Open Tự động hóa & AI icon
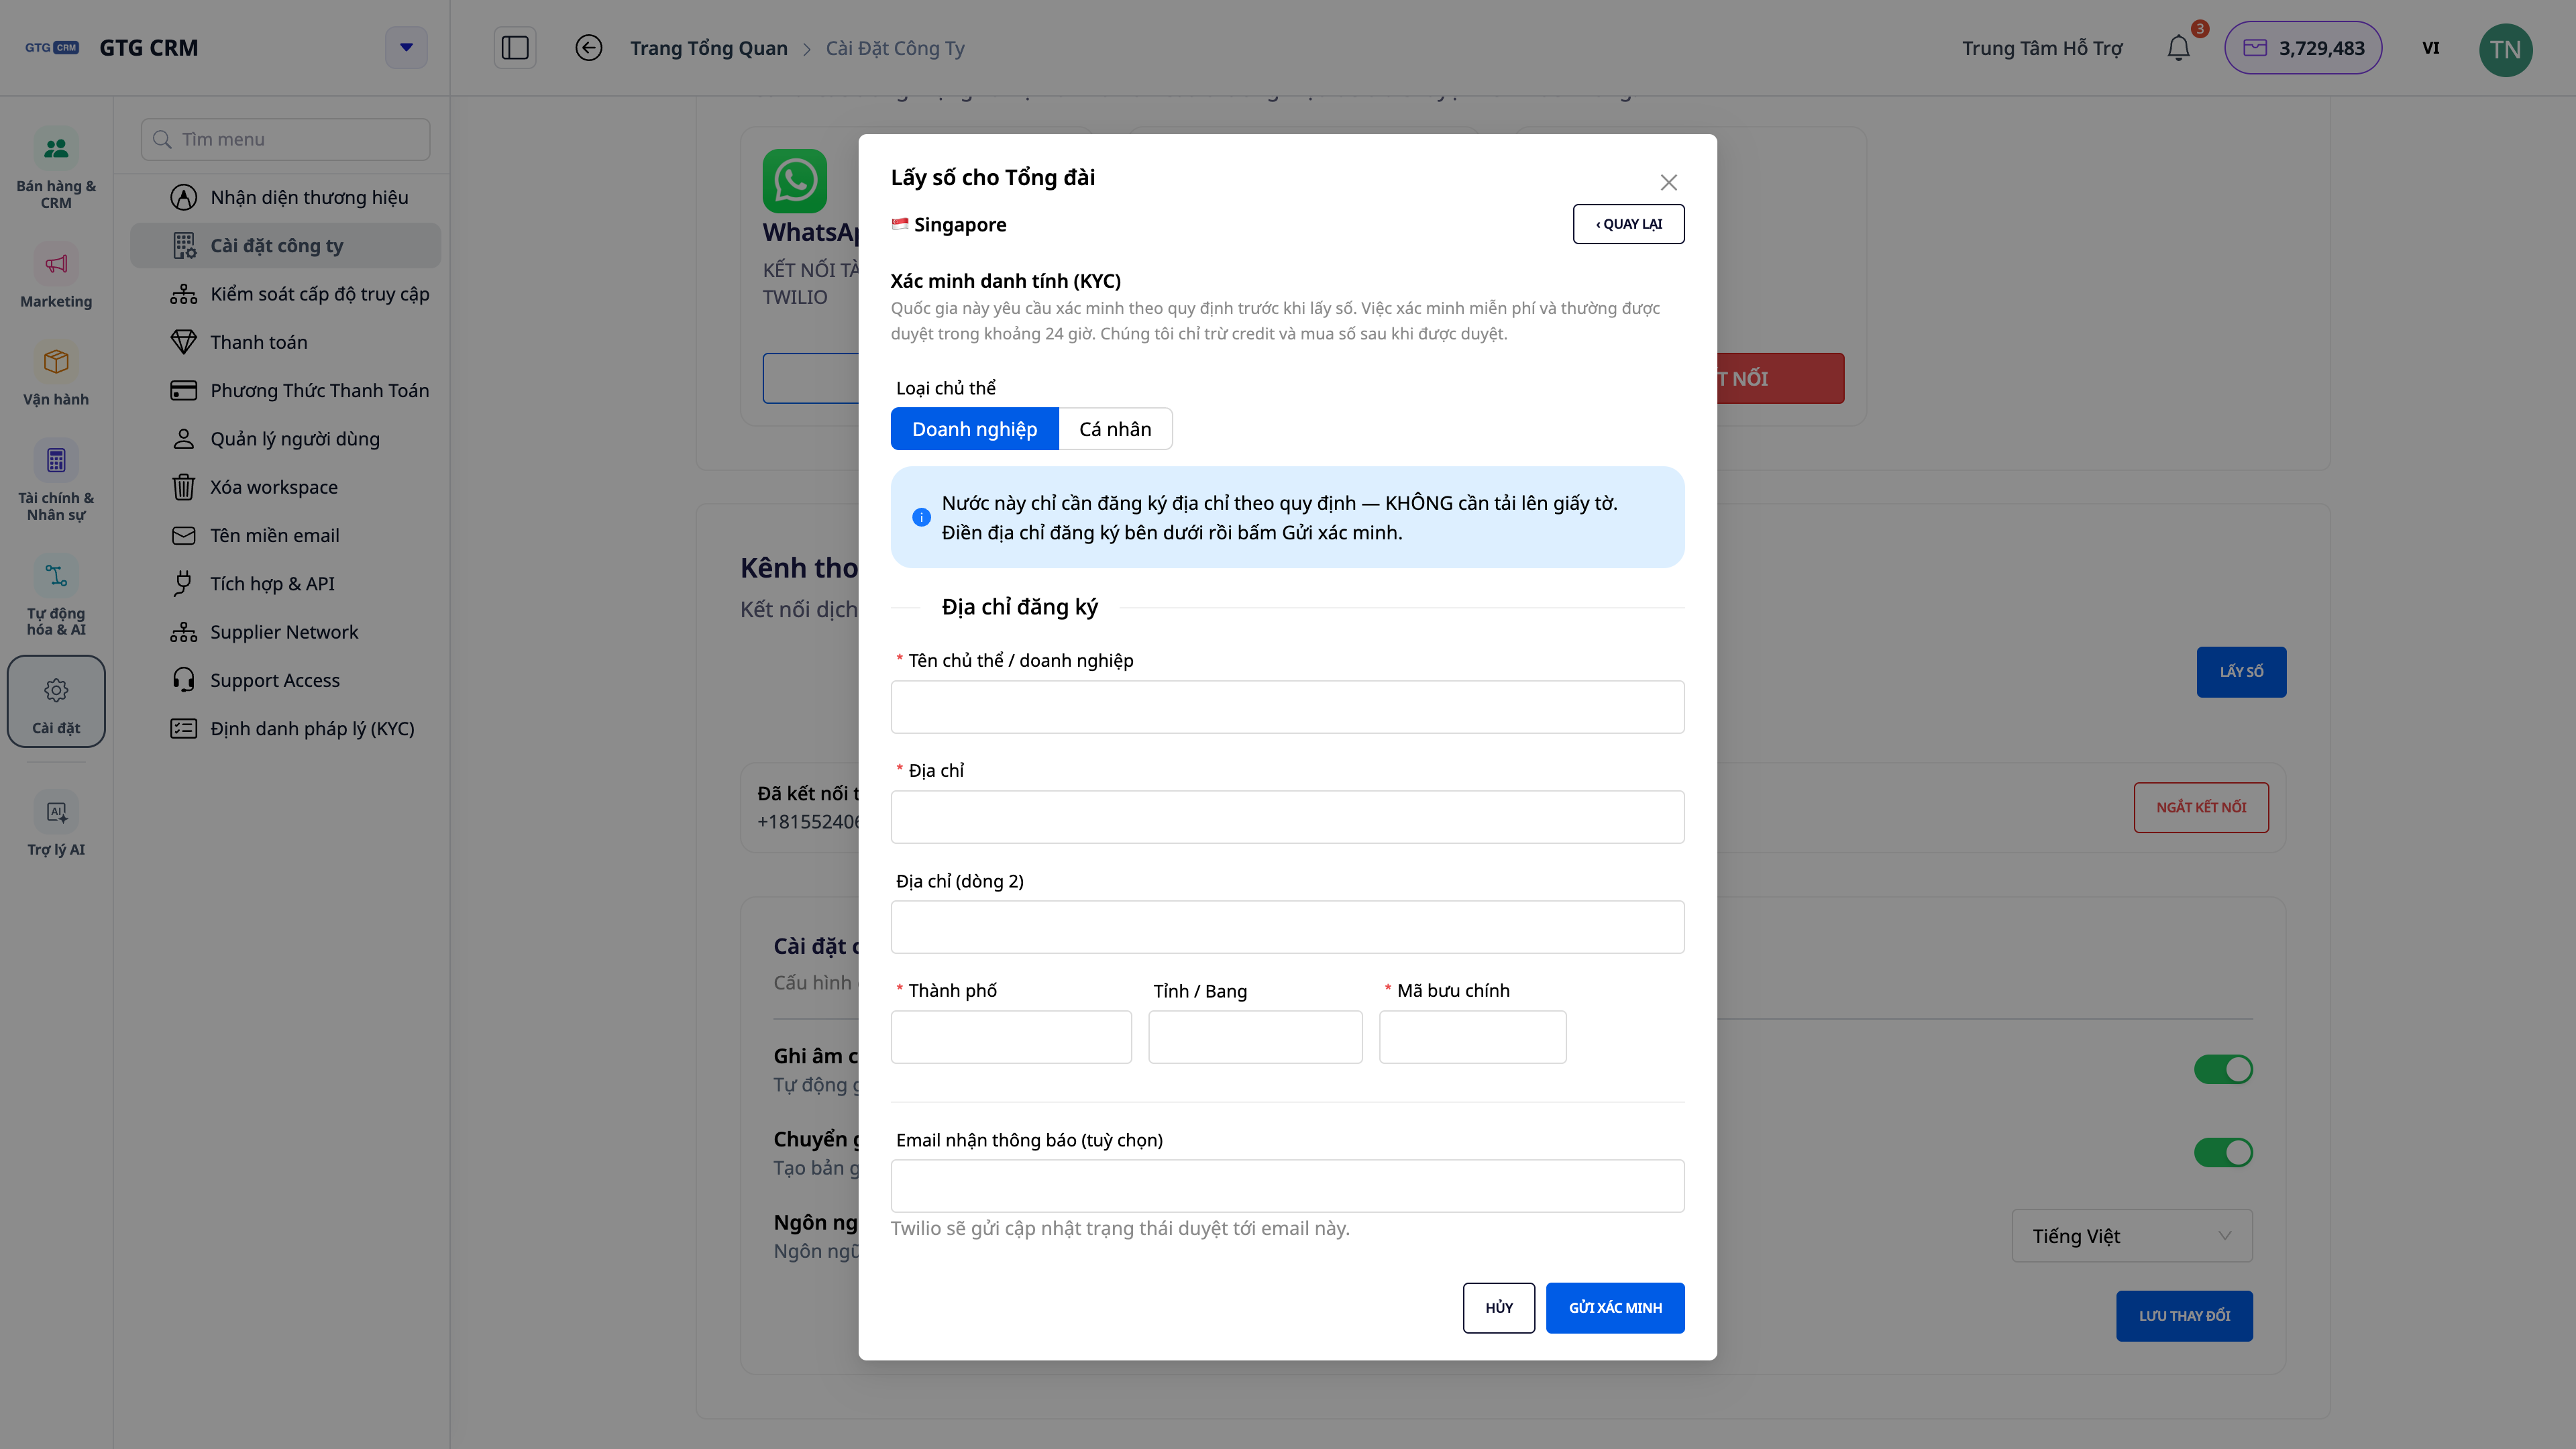Image resolution: width=2576 pixels, height=1449 pixels. pyautogui.click(x=56, y=576)
